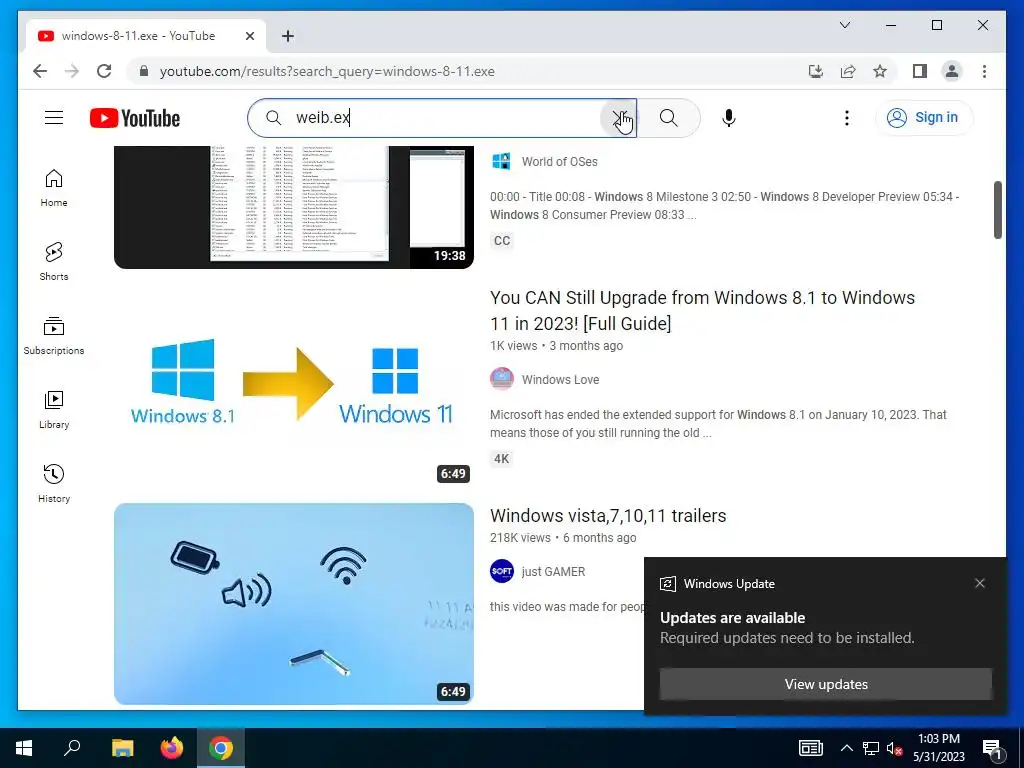The width and height of the screenshot is (1024, 768).
Task: Open Chrome profile avatar
Action: pos(952,71)
